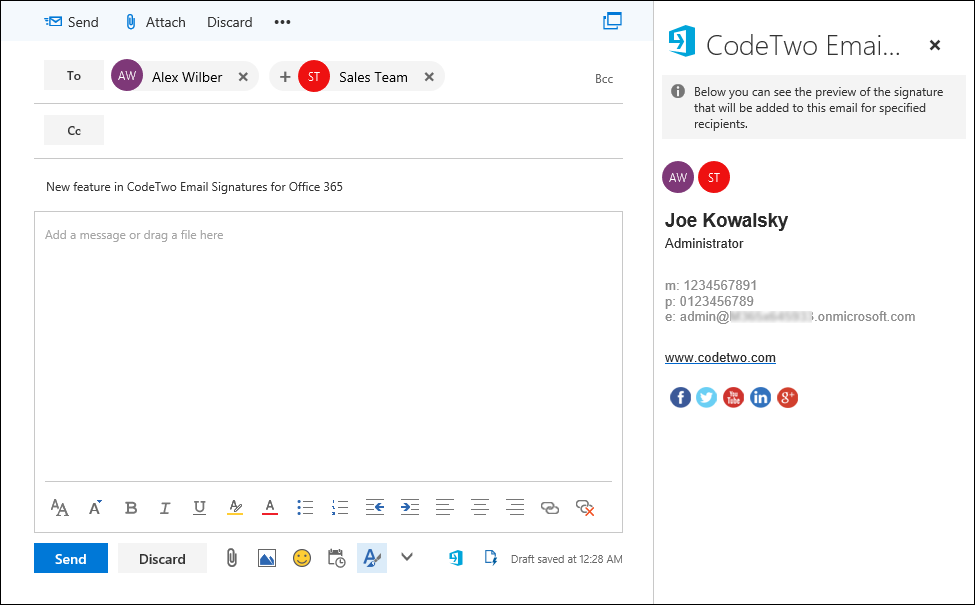Screen dimensions: 975x605
Task: Remove Sales Team from recipients
Action: coord(429,76)
